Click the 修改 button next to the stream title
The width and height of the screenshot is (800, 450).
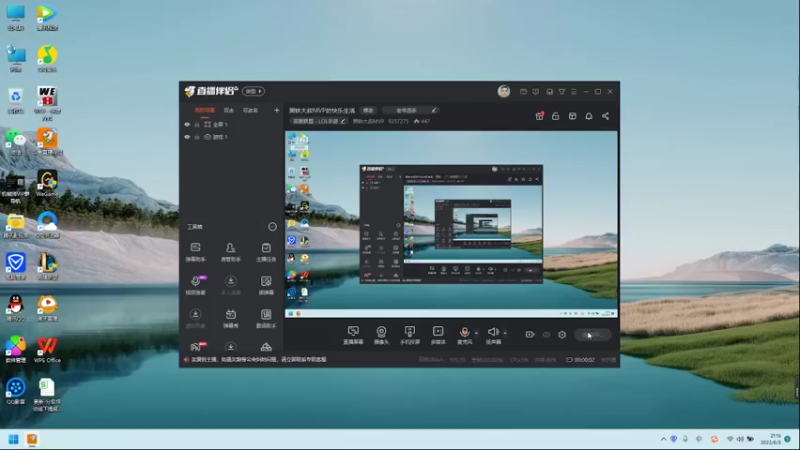point(368,110)
